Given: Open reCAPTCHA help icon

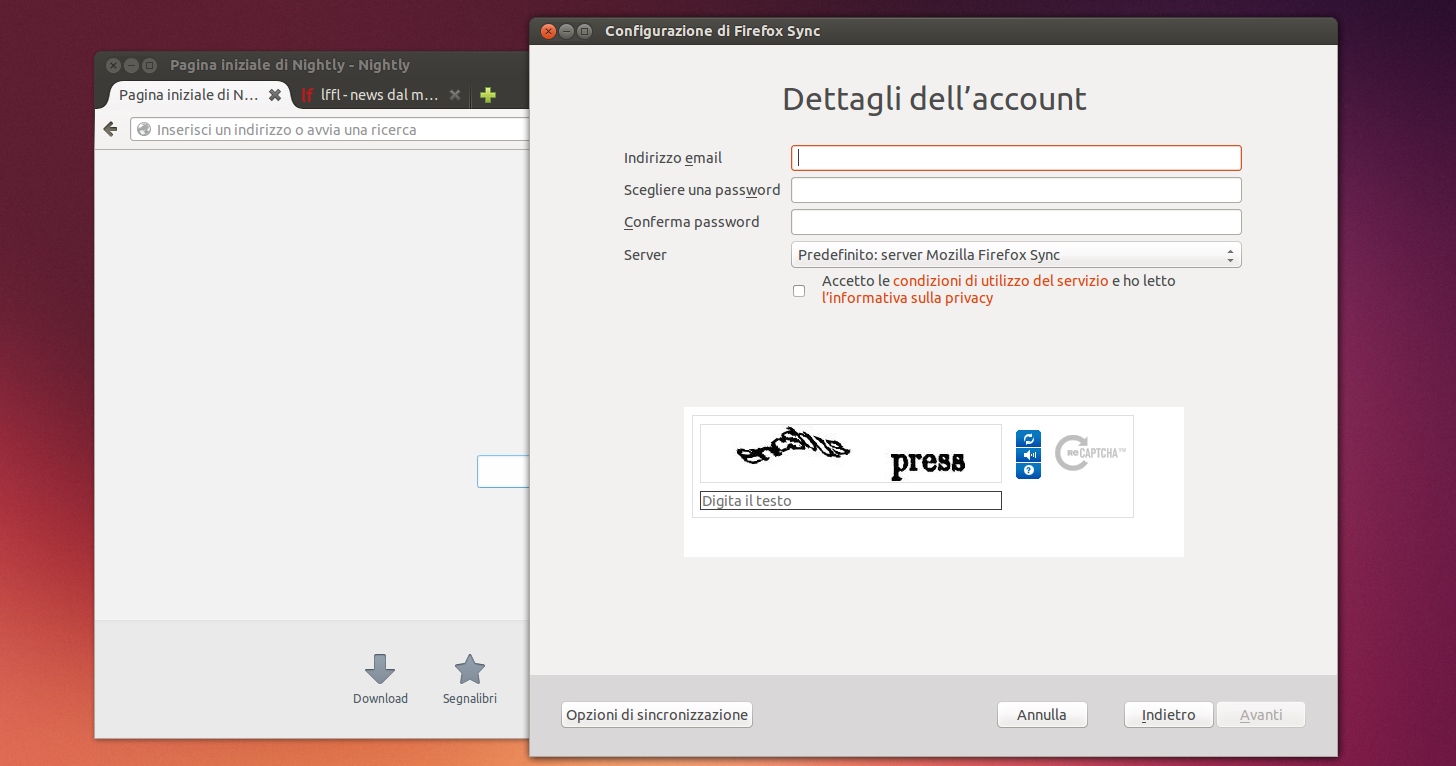Looking at the screenshot, I should (x=1028, y=471).
